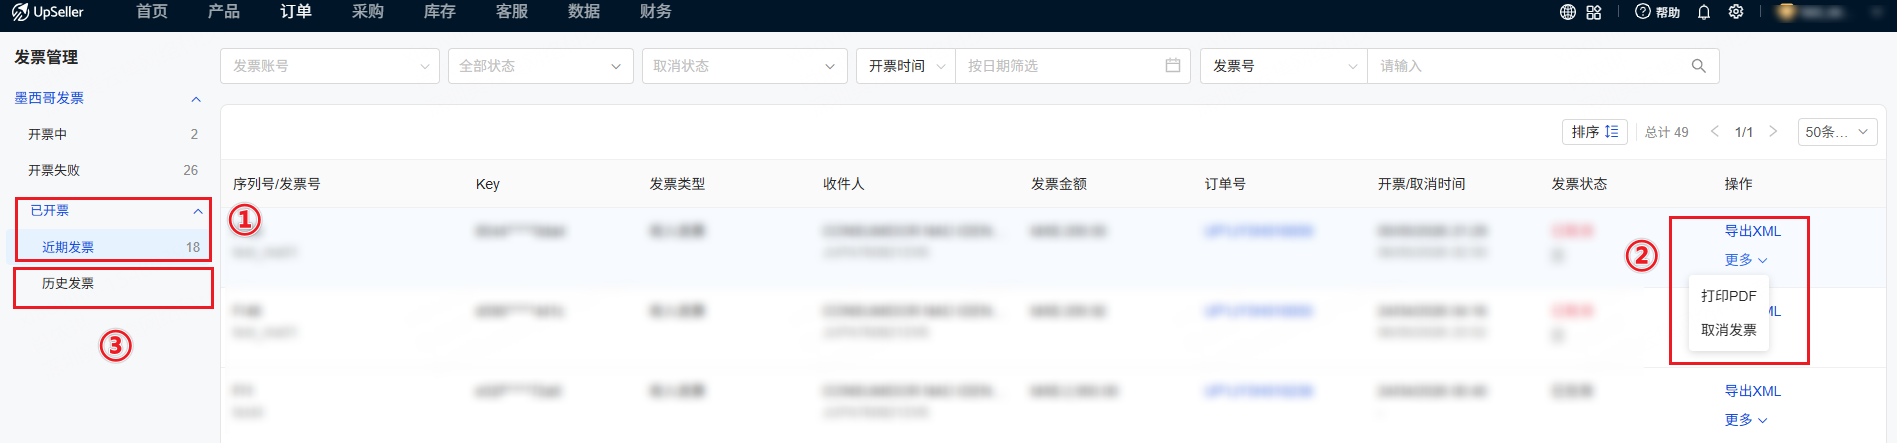Click the UpSeller logo
The image size is (1897, 443).
click(x=48, y=12)
